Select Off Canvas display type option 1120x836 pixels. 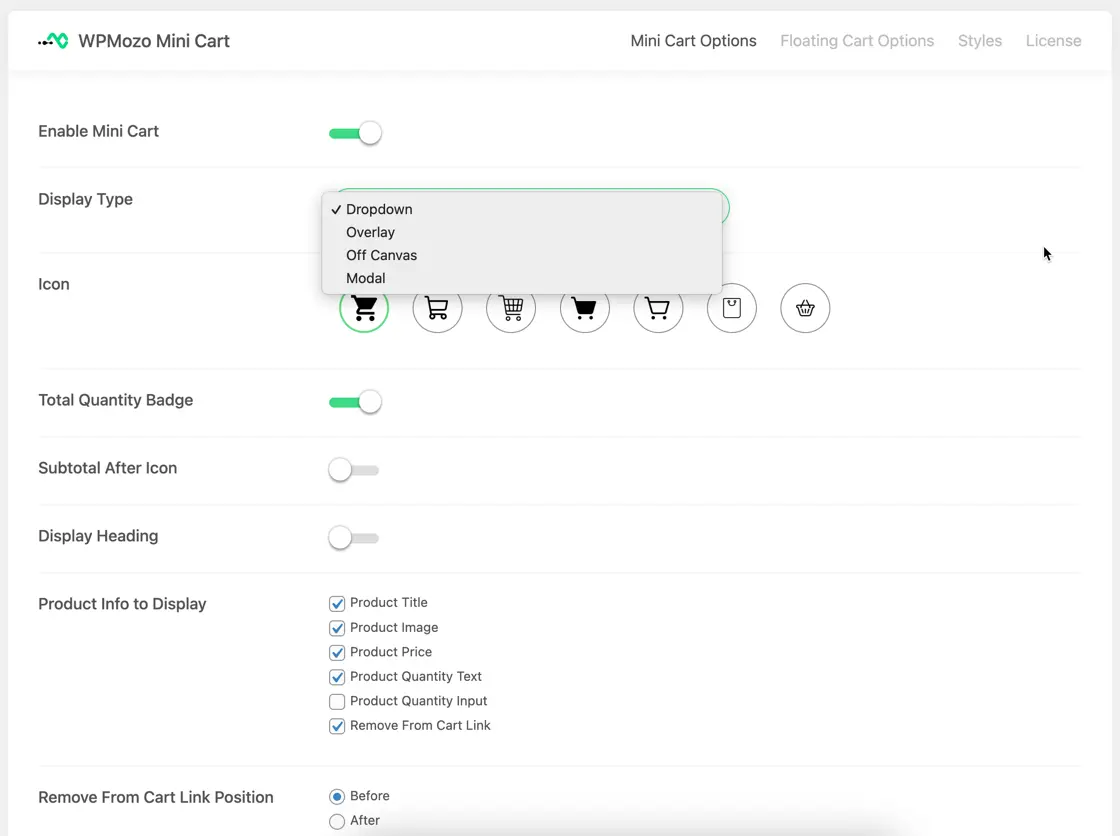[x=381, y=255]
